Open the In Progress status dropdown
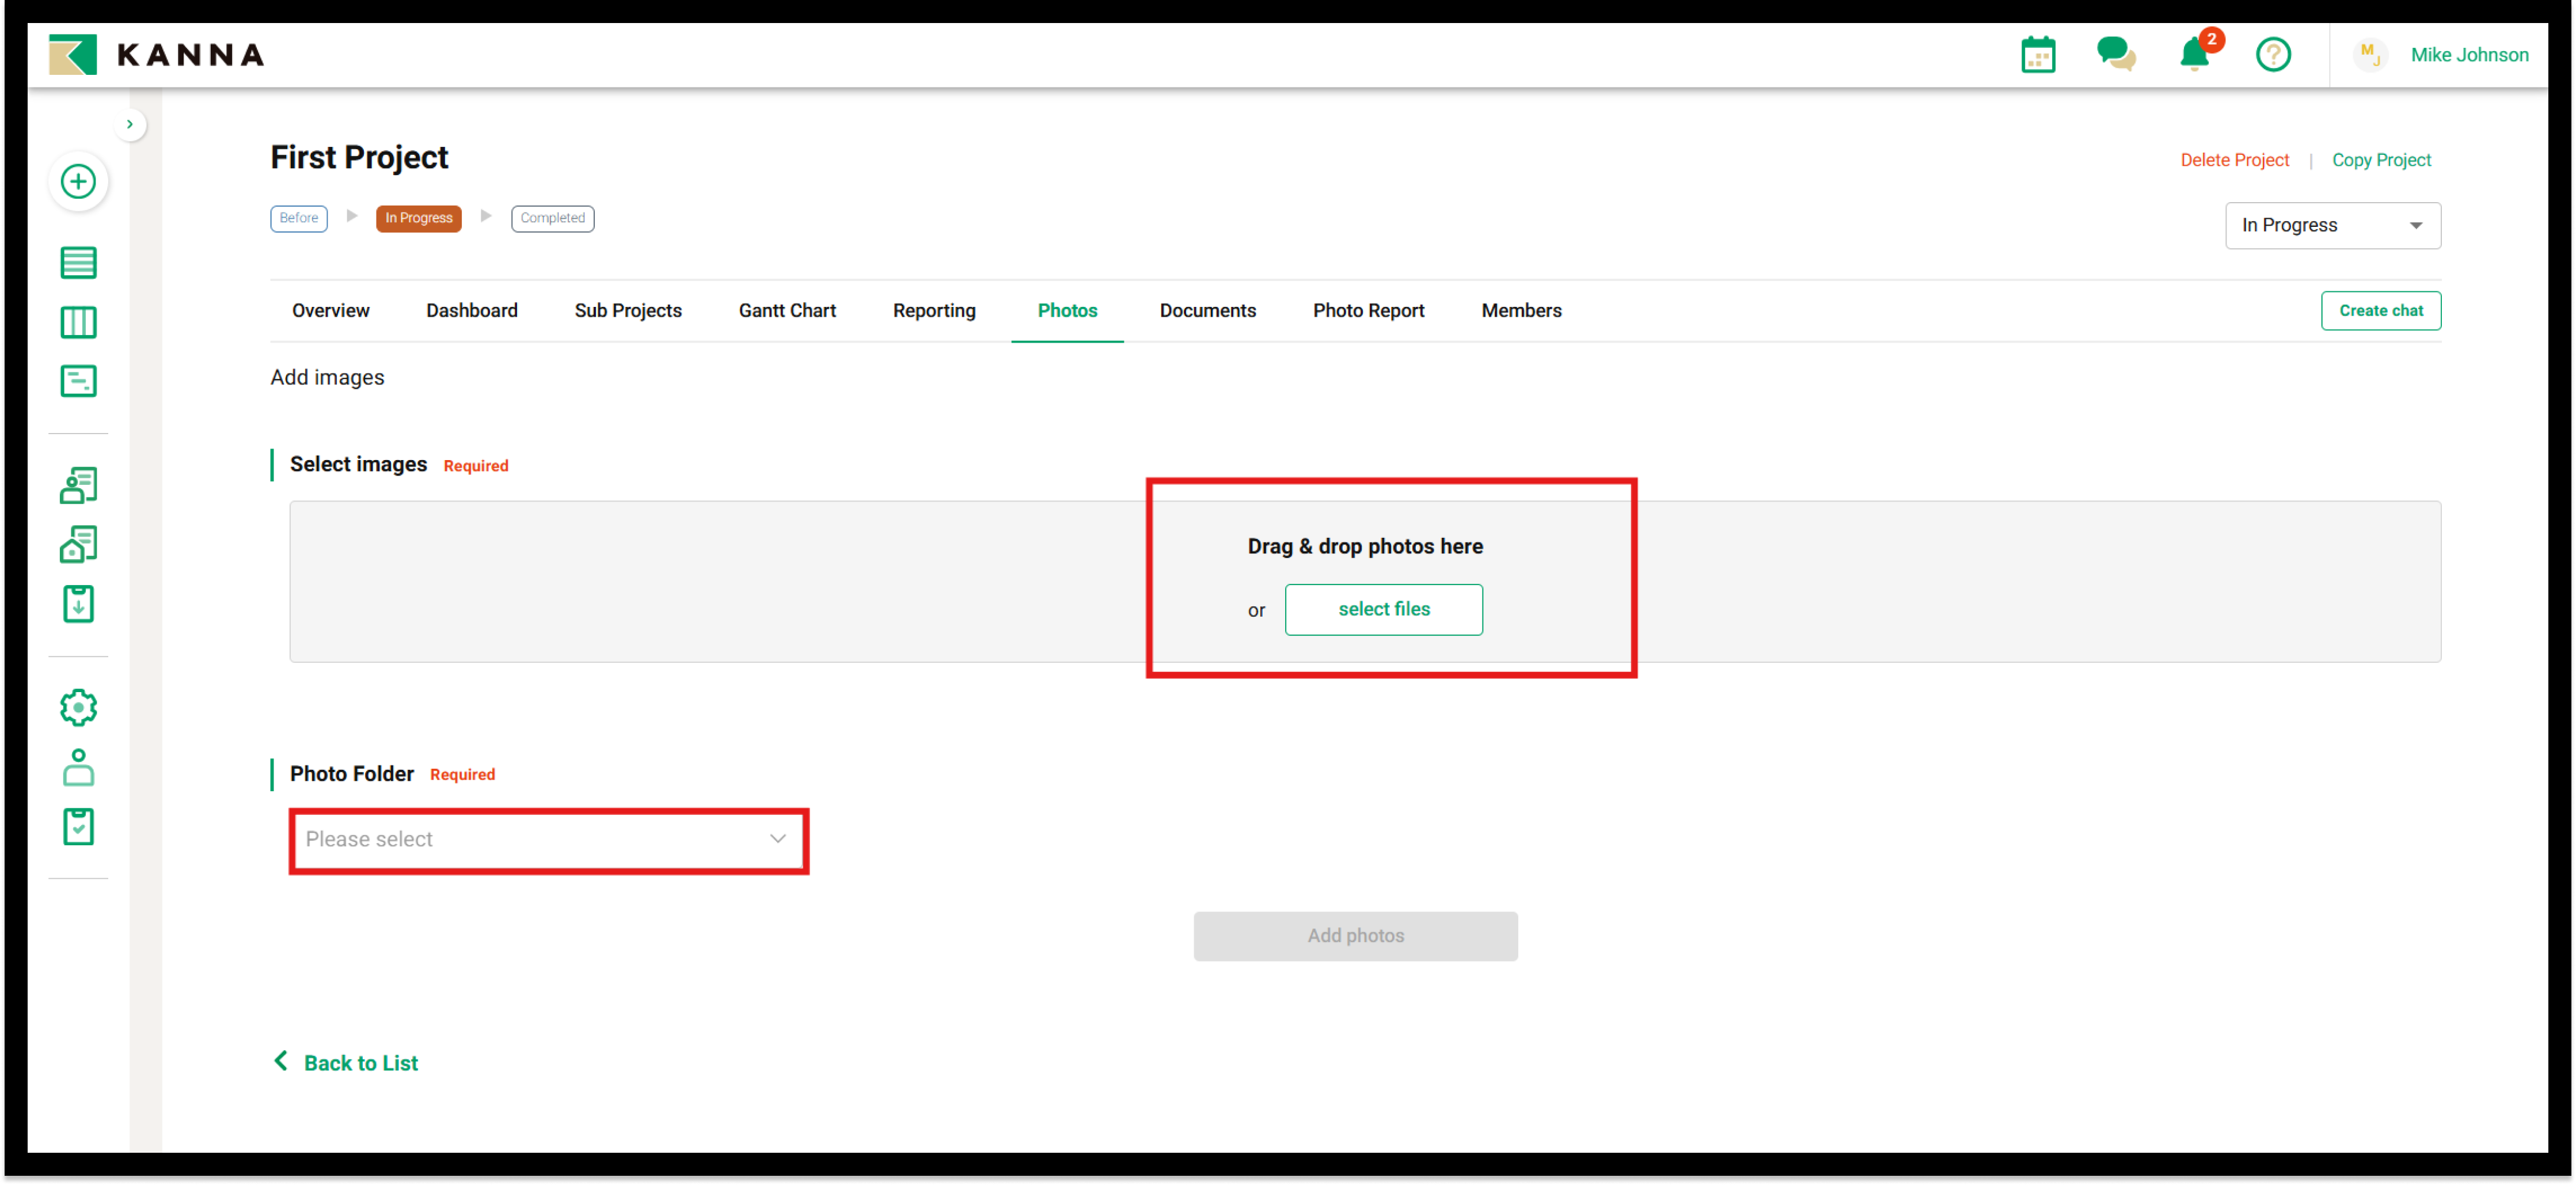2576x1185 pixels. coord(2331,225)
